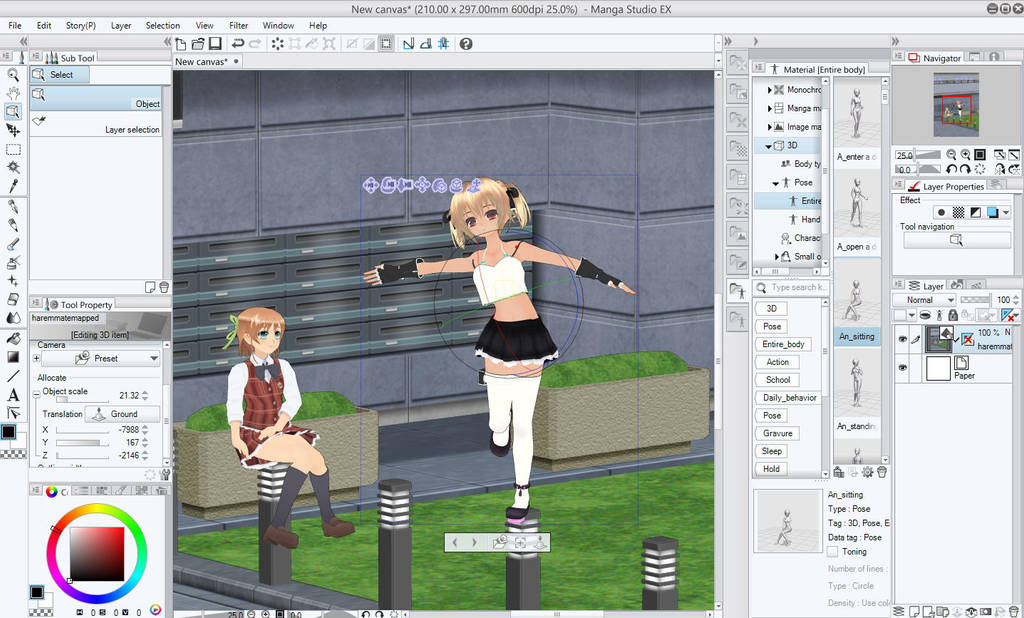Toggle the Toning checkbox

833,551
